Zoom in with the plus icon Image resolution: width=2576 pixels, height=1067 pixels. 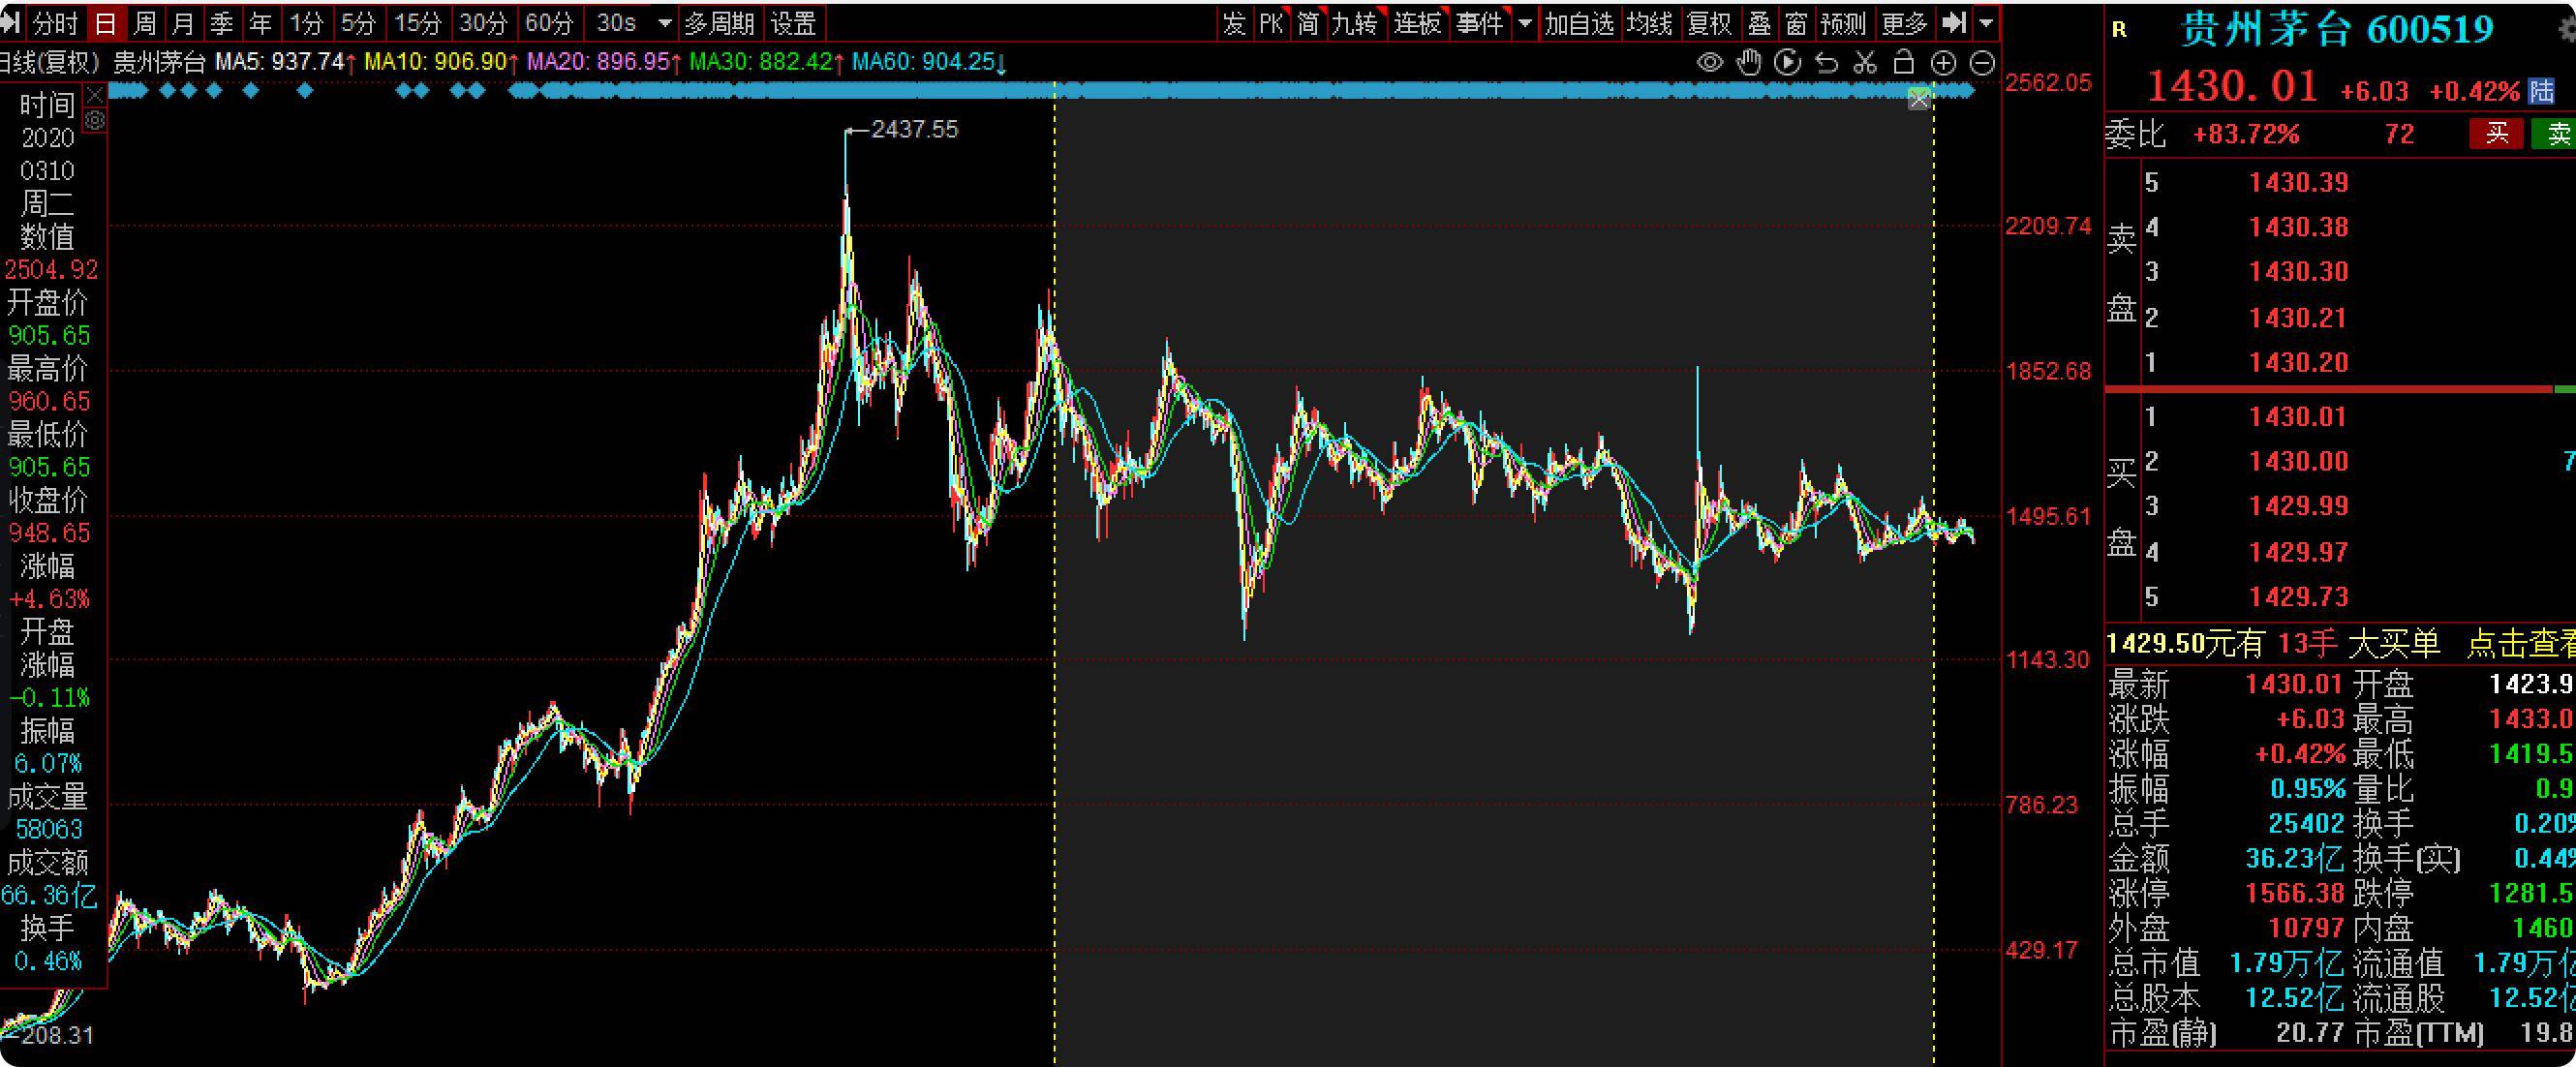point(1943,63)
